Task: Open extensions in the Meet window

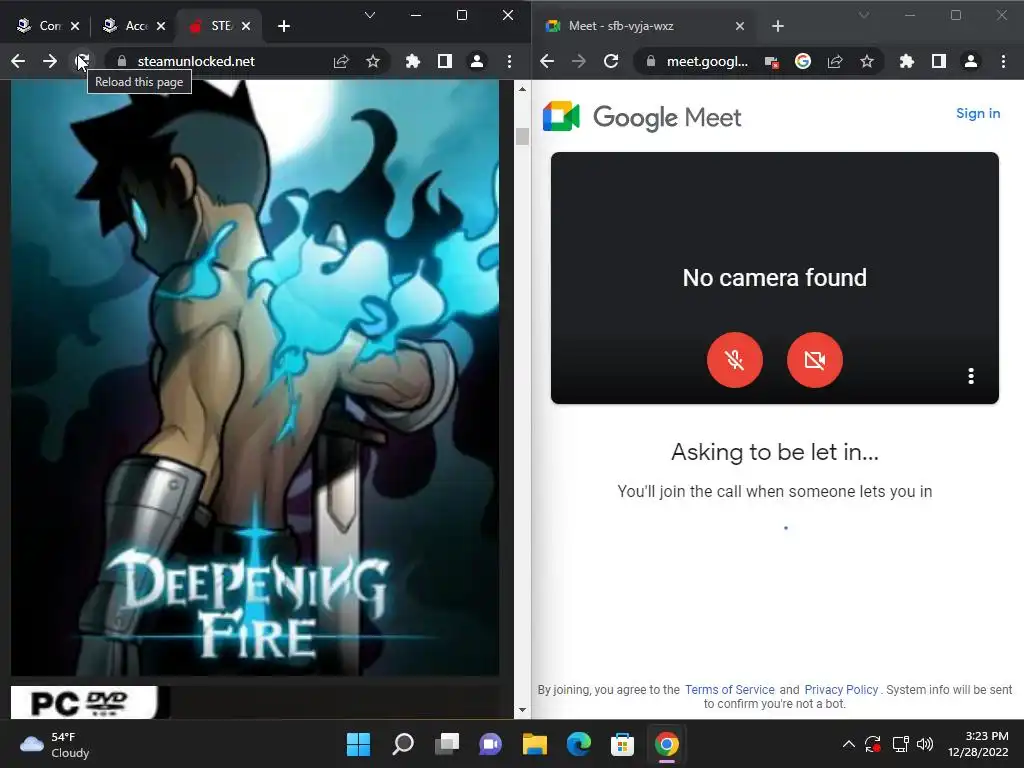Action: coord(906,61)
